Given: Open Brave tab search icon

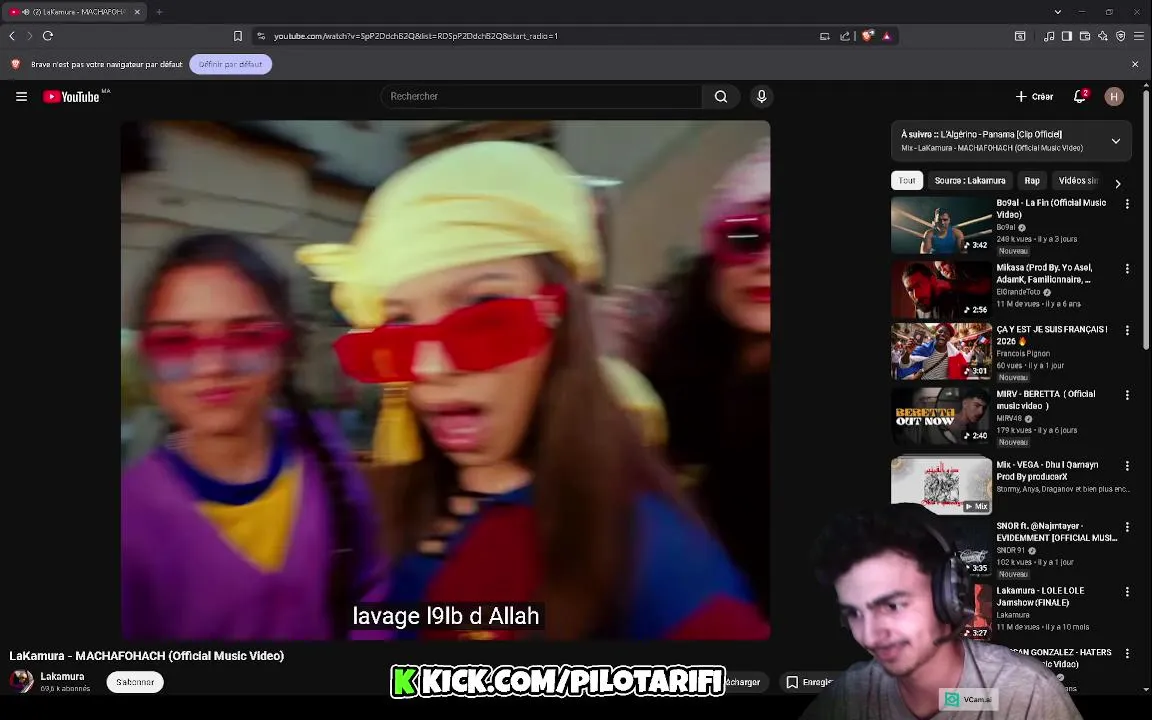Looking at the screenshot, I should [x=1020, y=36].
